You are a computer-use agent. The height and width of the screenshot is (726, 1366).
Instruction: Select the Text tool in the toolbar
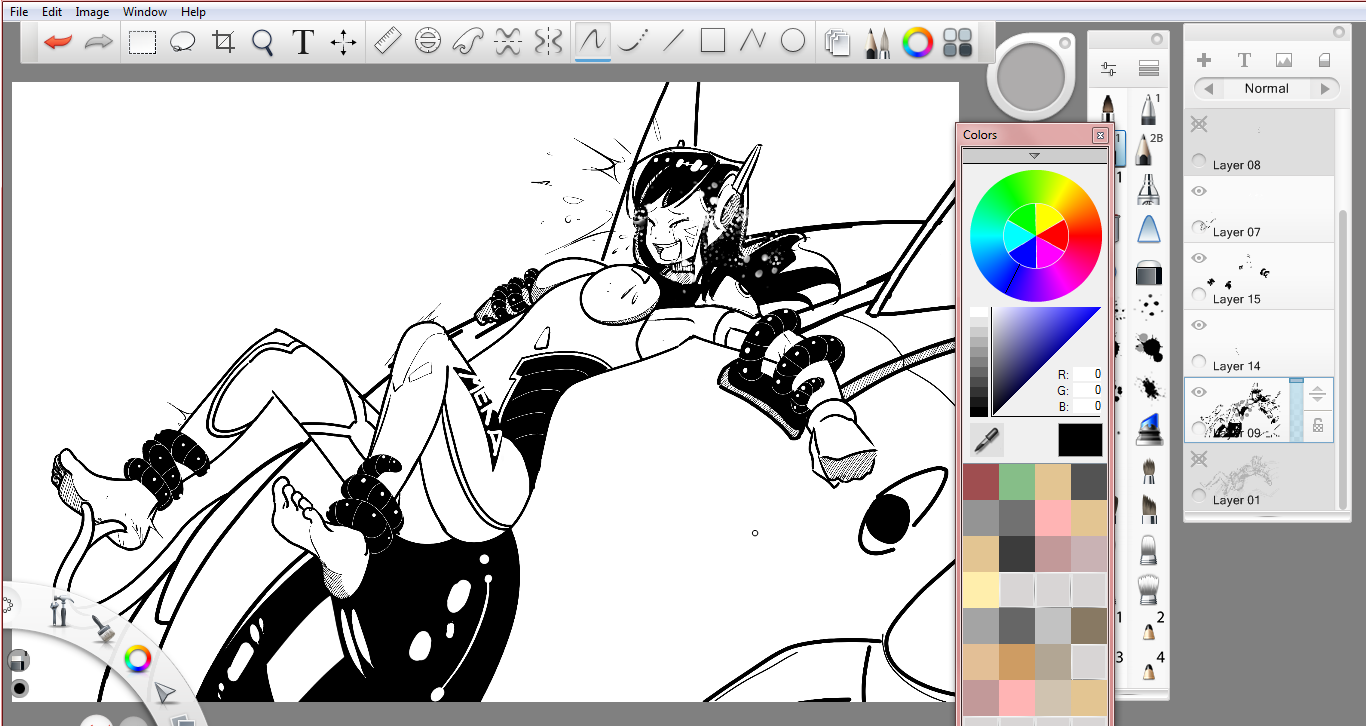coord(303,42)
